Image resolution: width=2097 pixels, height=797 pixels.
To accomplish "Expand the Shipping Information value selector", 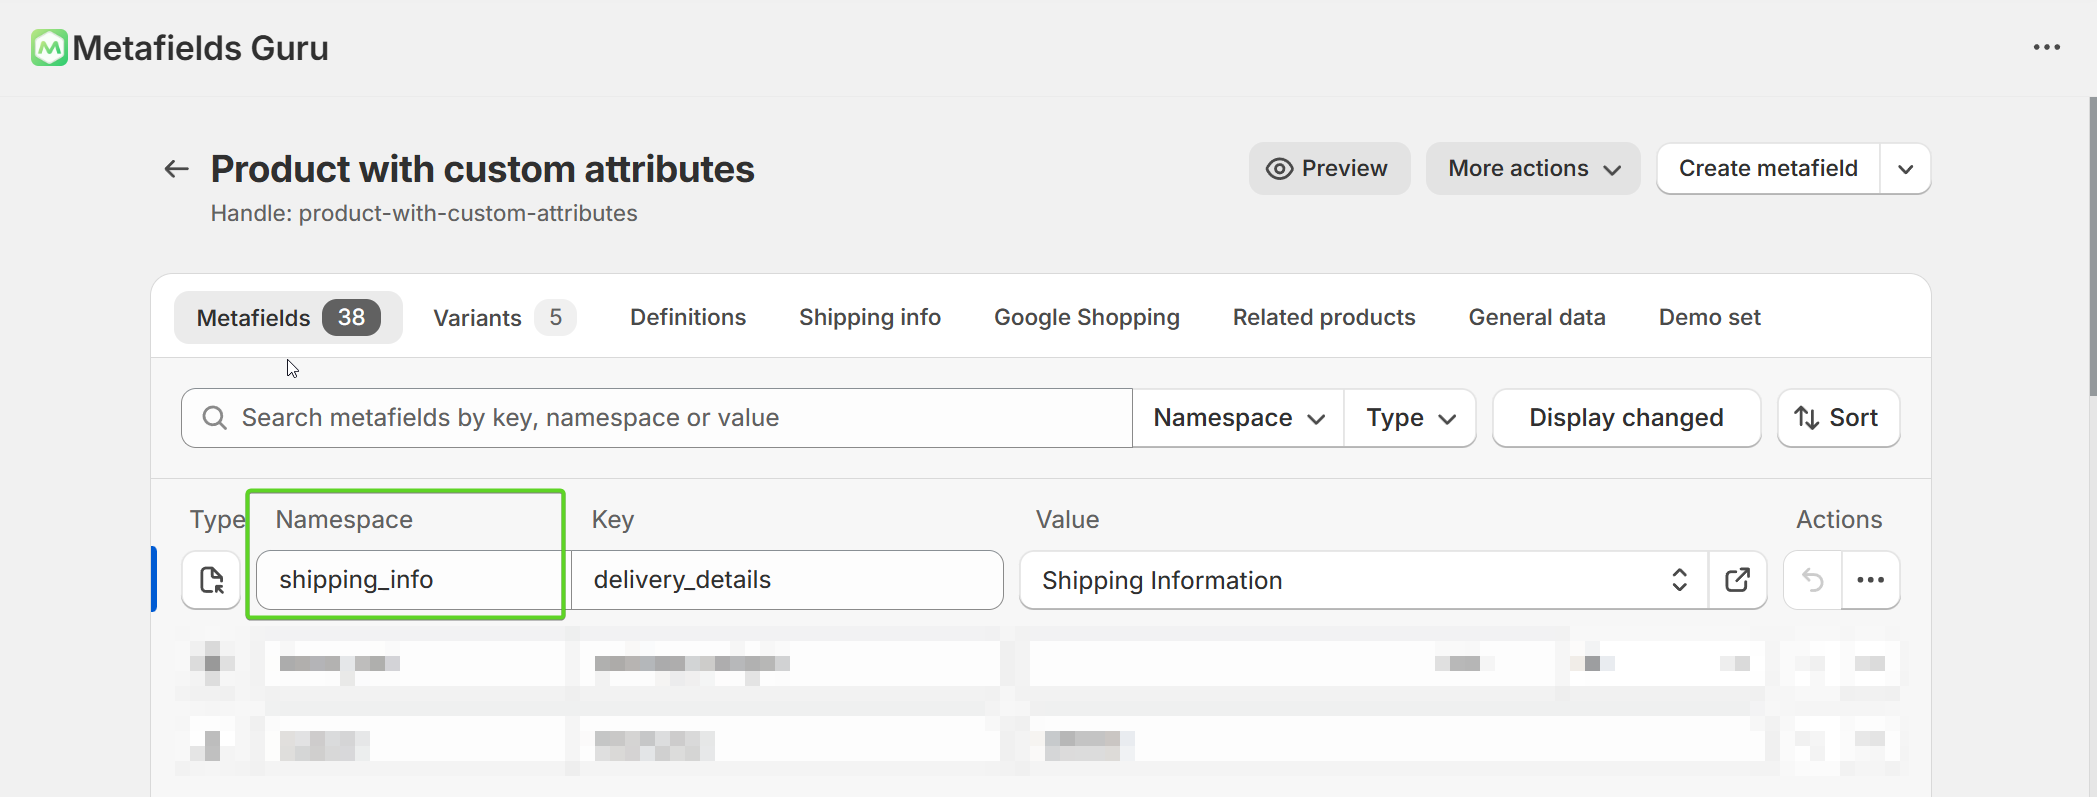I will tap(1679, 580).
